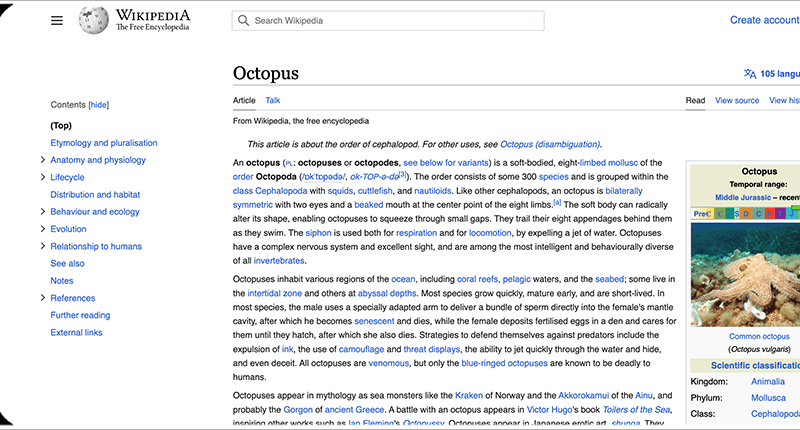Expand the References section chevron

coord(42,298)
